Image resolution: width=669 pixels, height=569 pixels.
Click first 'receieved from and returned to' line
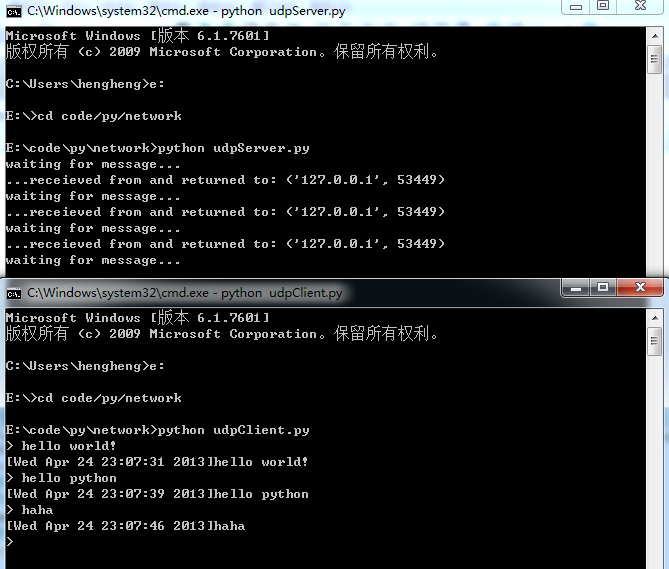225,180
